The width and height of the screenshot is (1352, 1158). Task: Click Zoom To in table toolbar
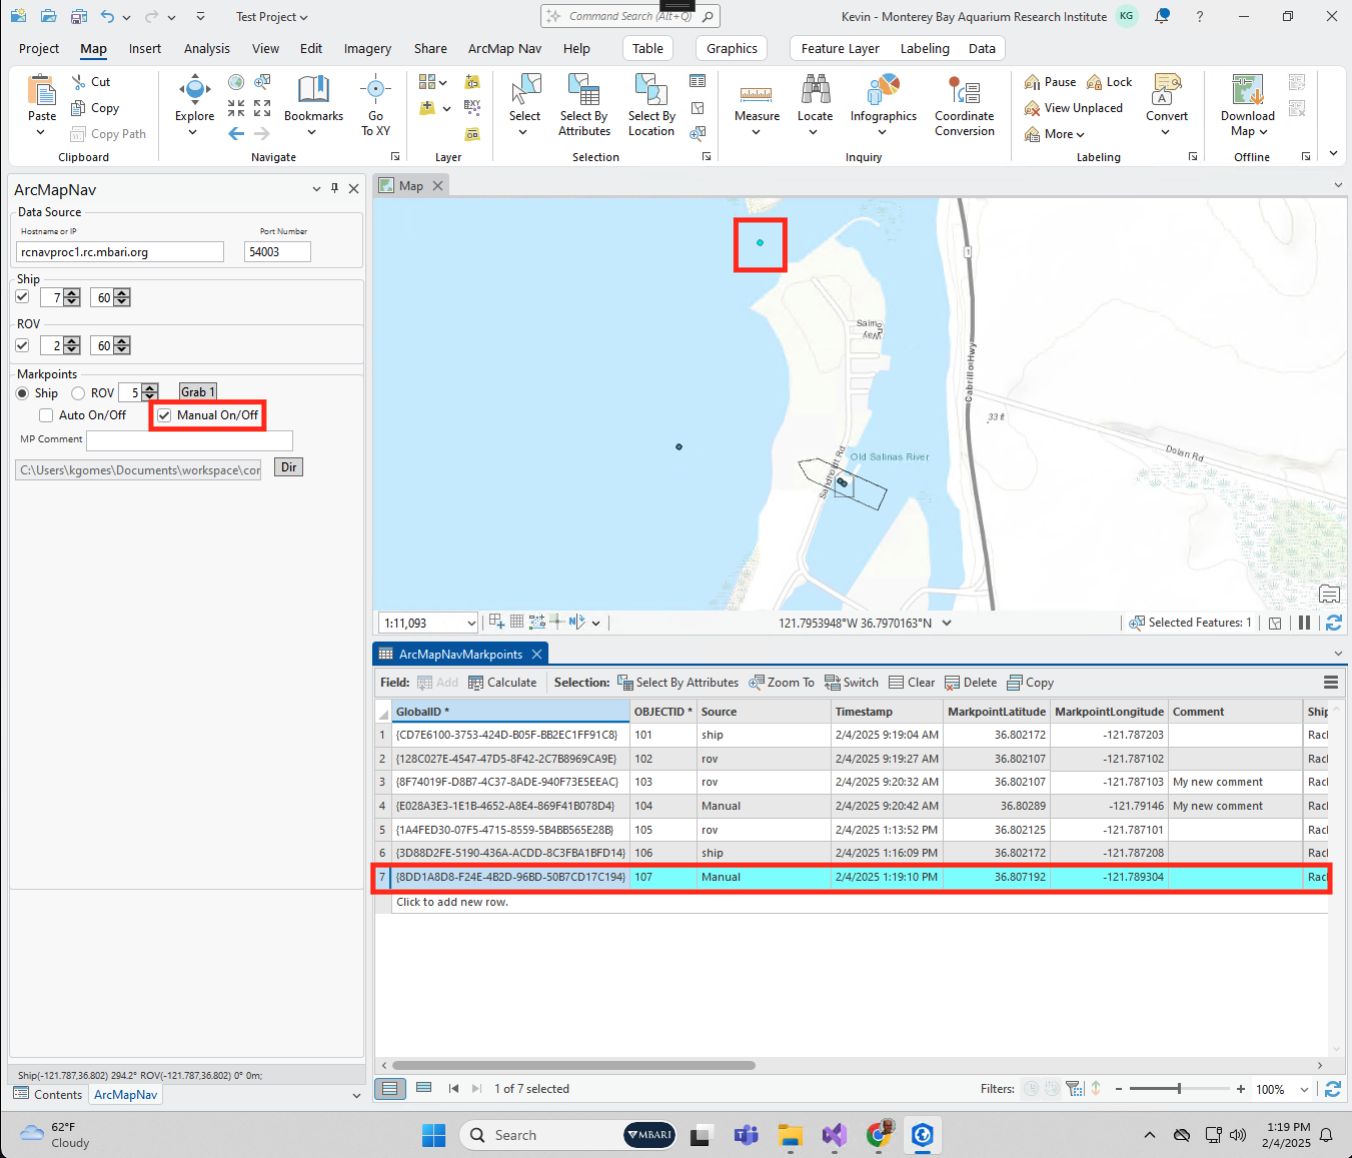pos(781,683)
